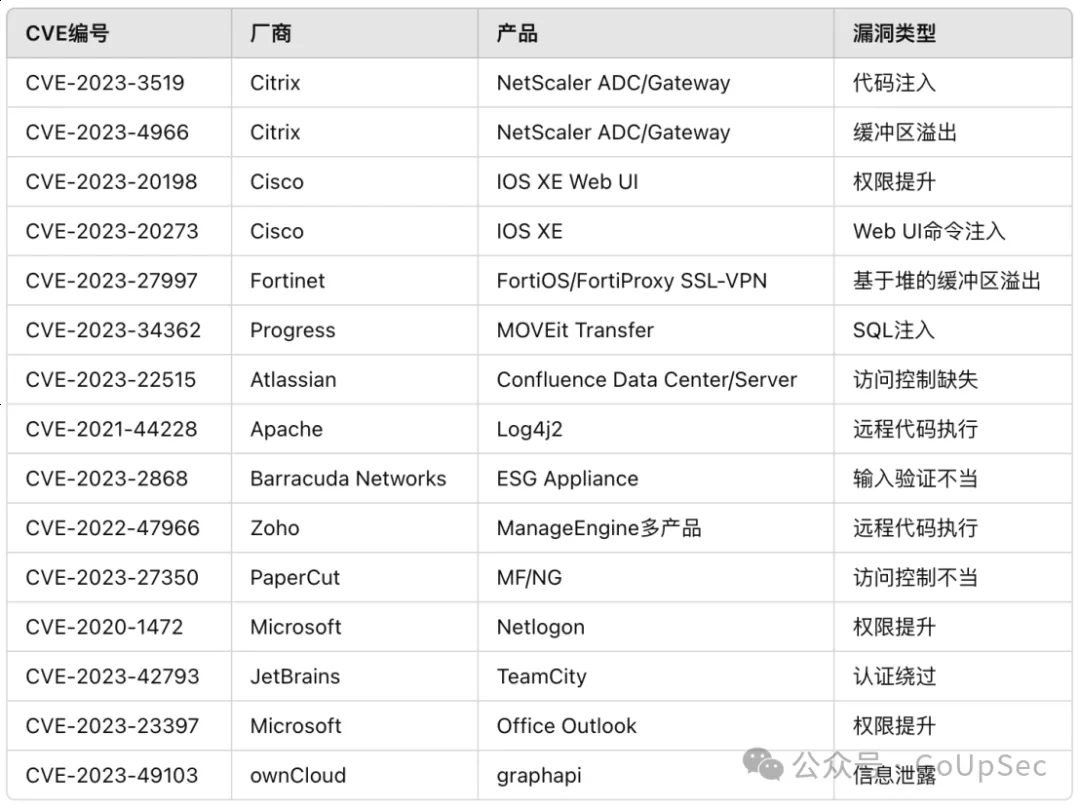Select the CVE-2020-1472 cell
Screen dimensions: 1080x808
click(x=104, y=627)
